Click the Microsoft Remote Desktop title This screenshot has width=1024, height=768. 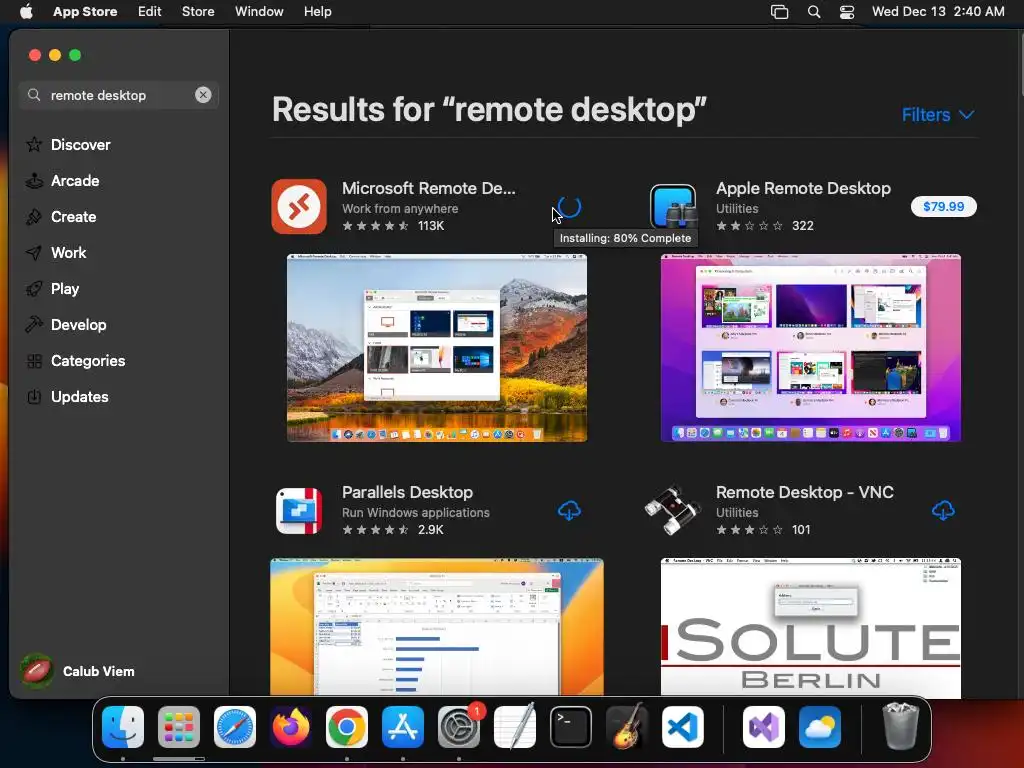click(428, 188)
